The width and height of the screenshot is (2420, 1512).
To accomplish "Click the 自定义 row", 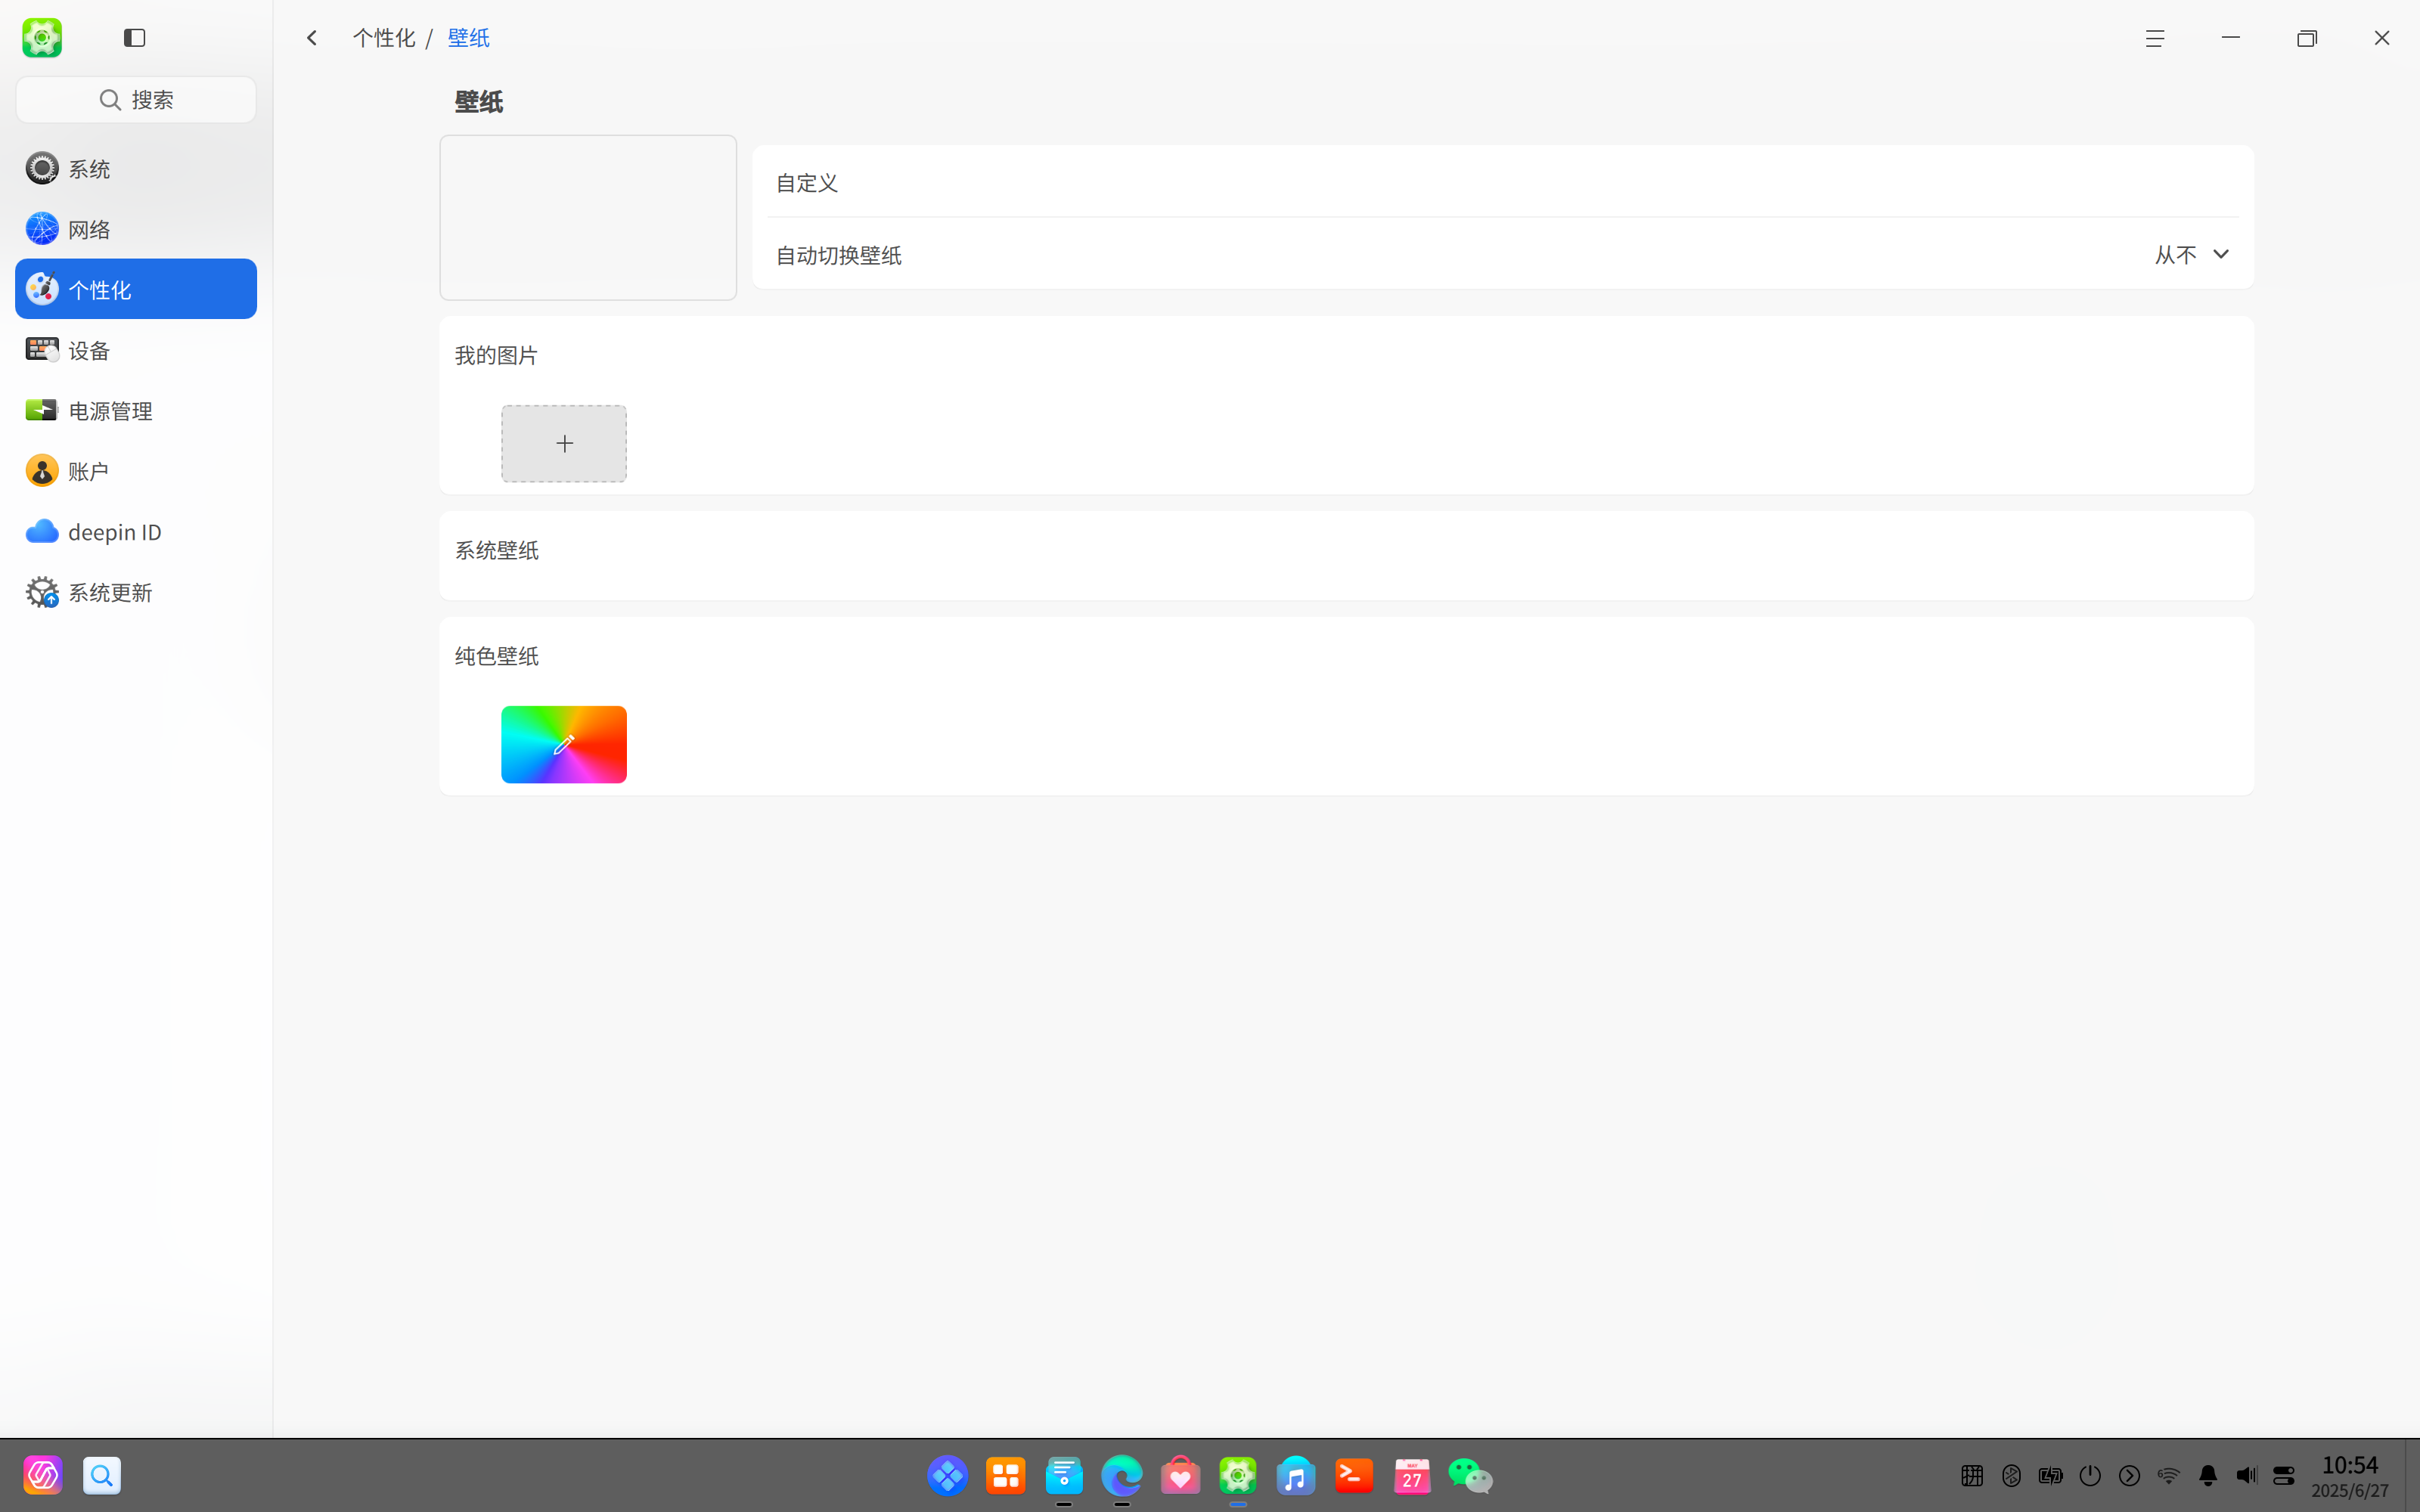I will coord(1503,182).
